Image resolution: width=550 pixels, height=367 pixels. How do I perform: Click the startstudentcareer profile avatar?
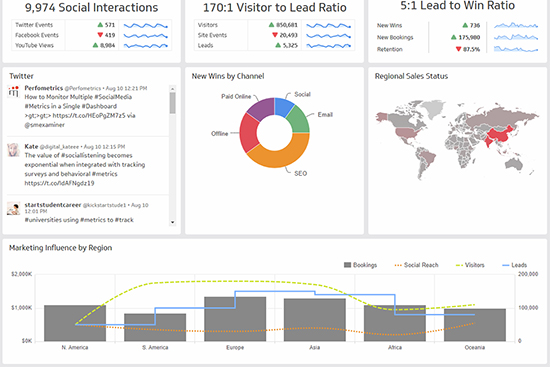pos(13,208)
